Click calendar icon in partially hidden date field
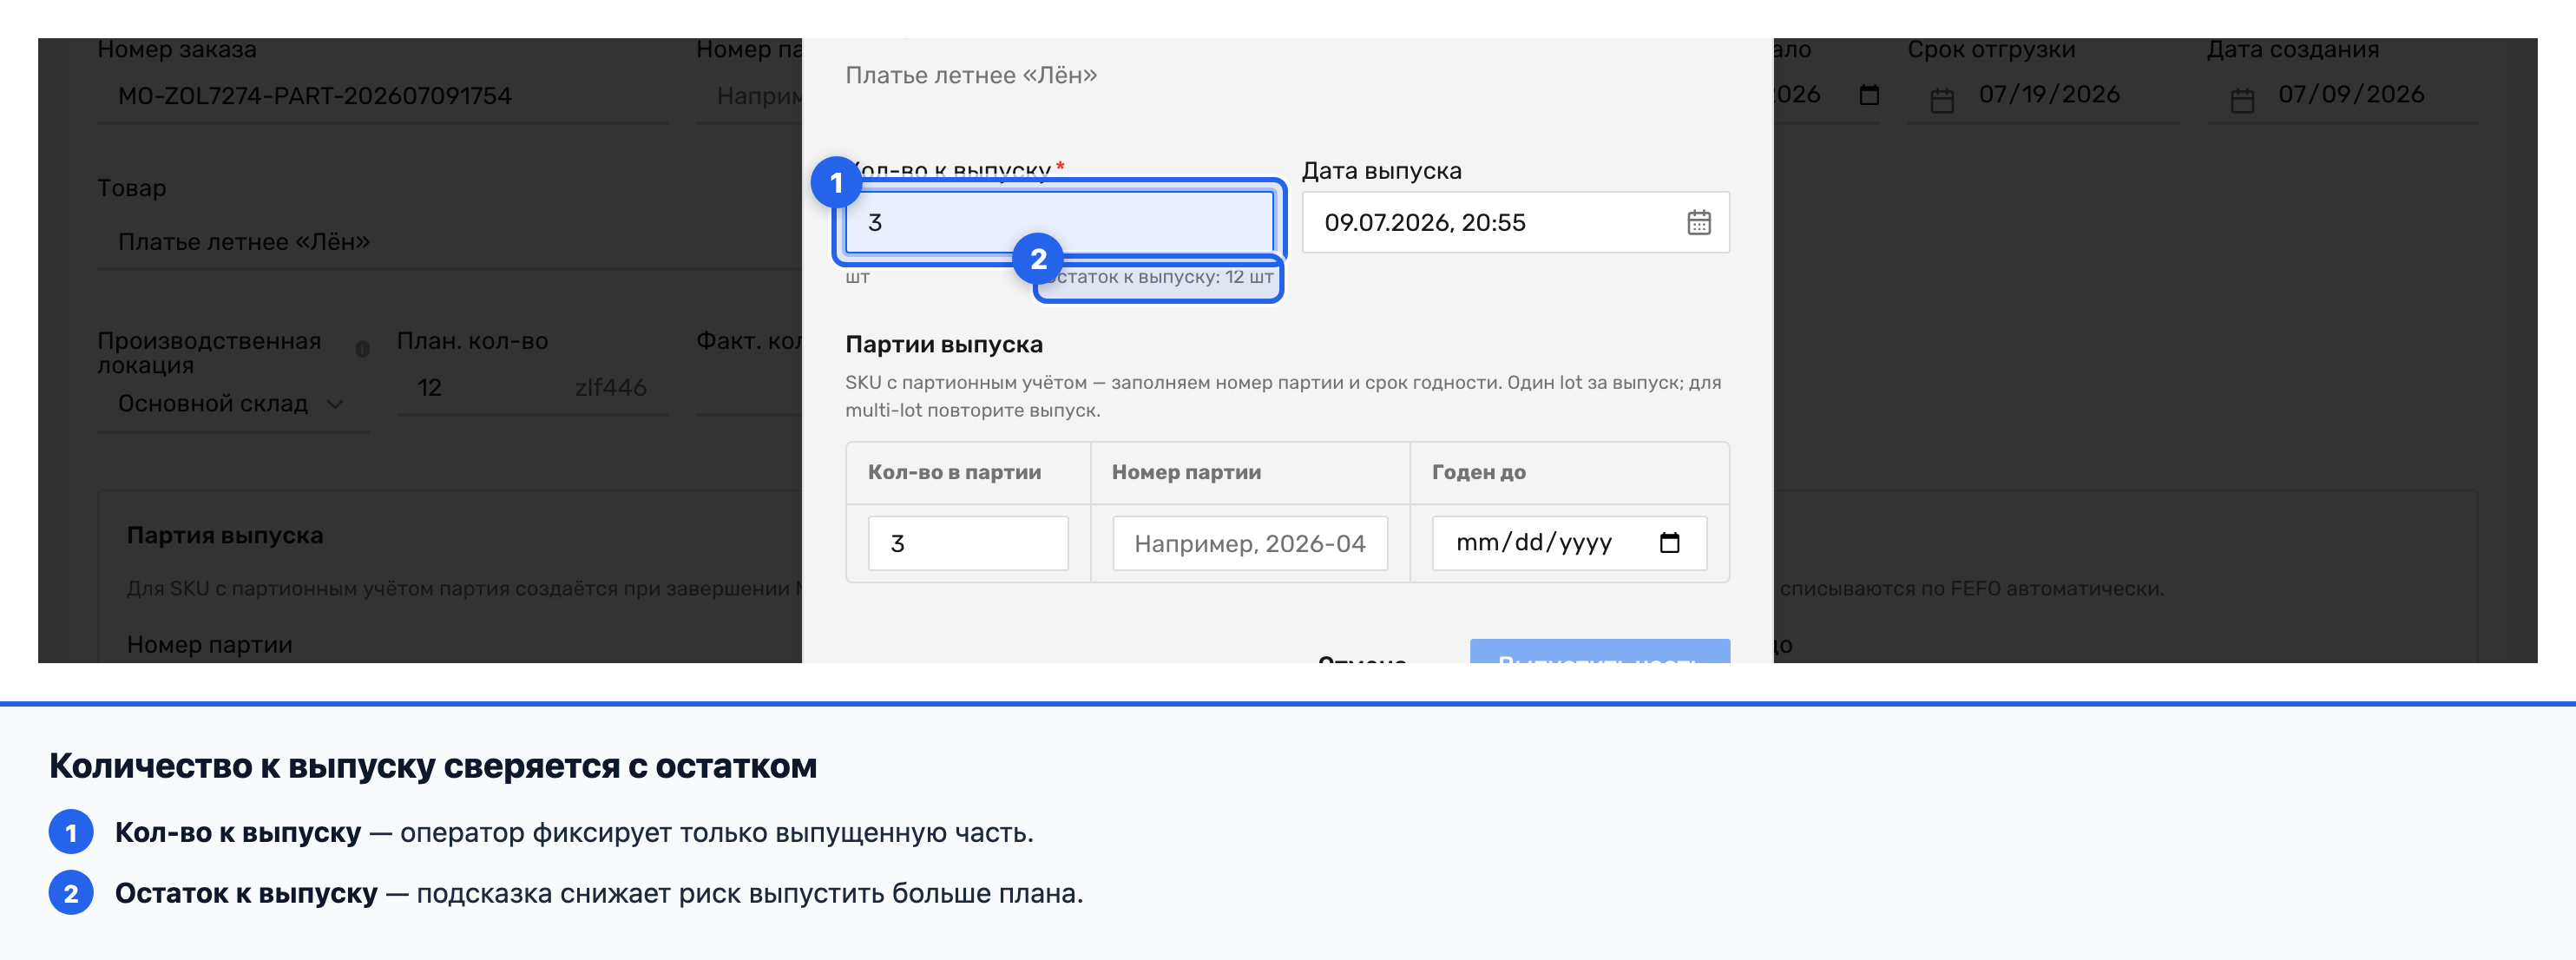The image size is (2576, 960). [x=1868, y=95]
